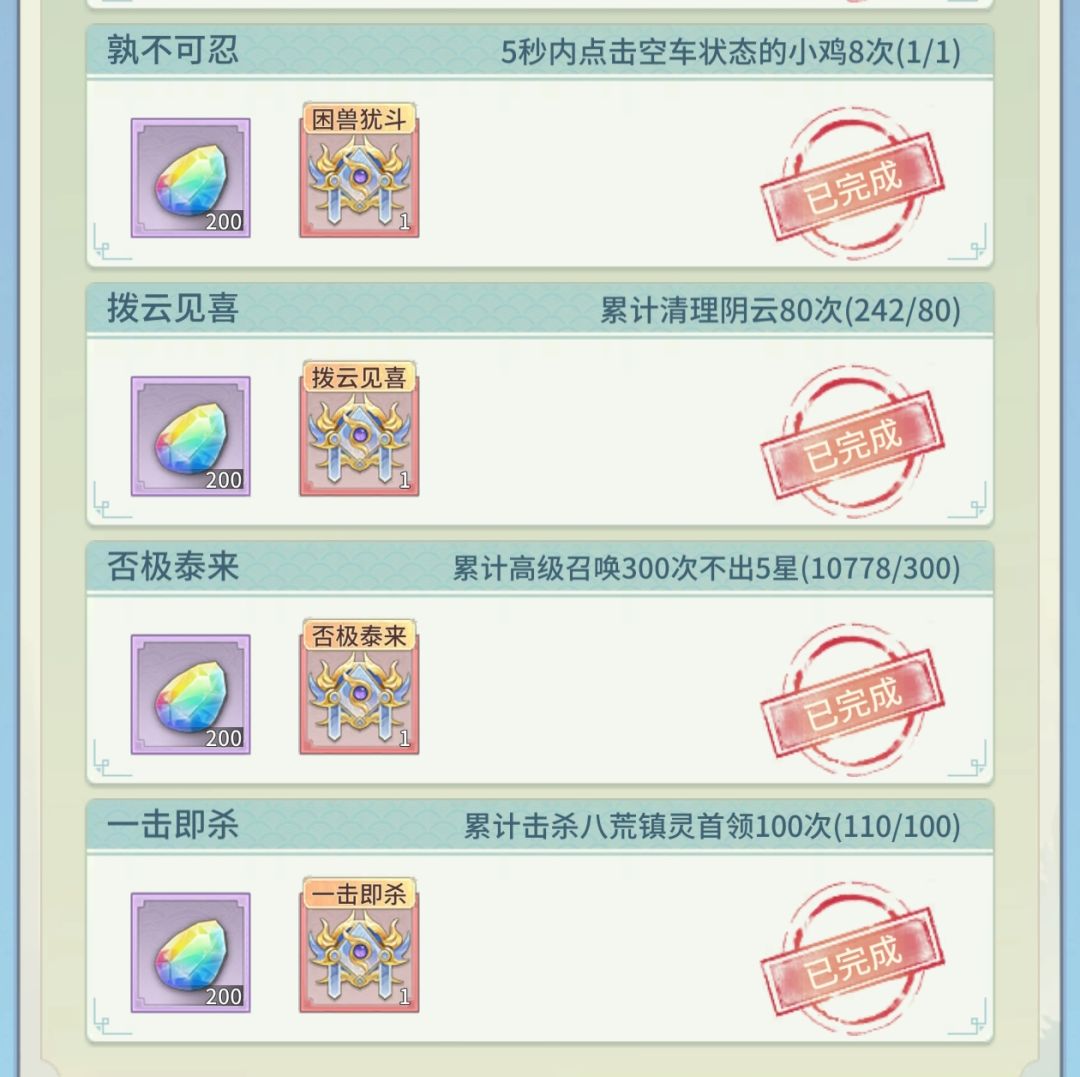Image resolution: width=1080 pixels, height=1077 pixels.
Task: Tap the rainbow gem reward under 孰不可忍
Action: [191, 178]
